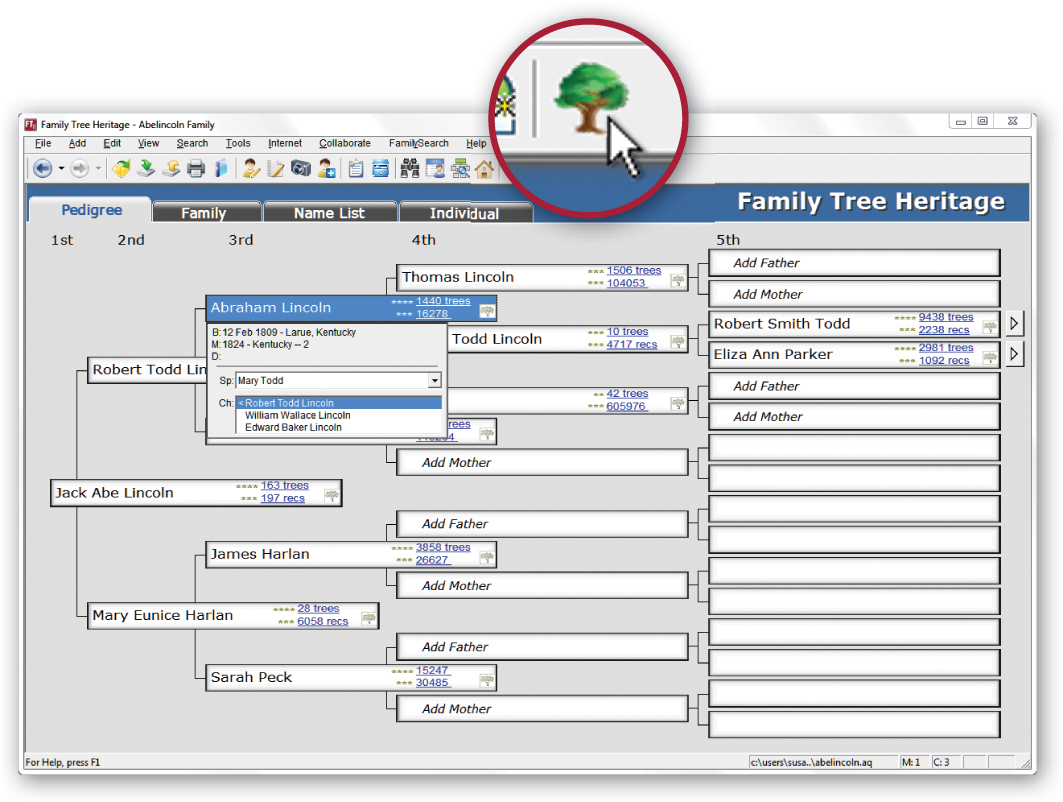The height and width of the screenshot is (802, 1063).
Task: Switch to the Family tab
Action: (x=206, y=211)
